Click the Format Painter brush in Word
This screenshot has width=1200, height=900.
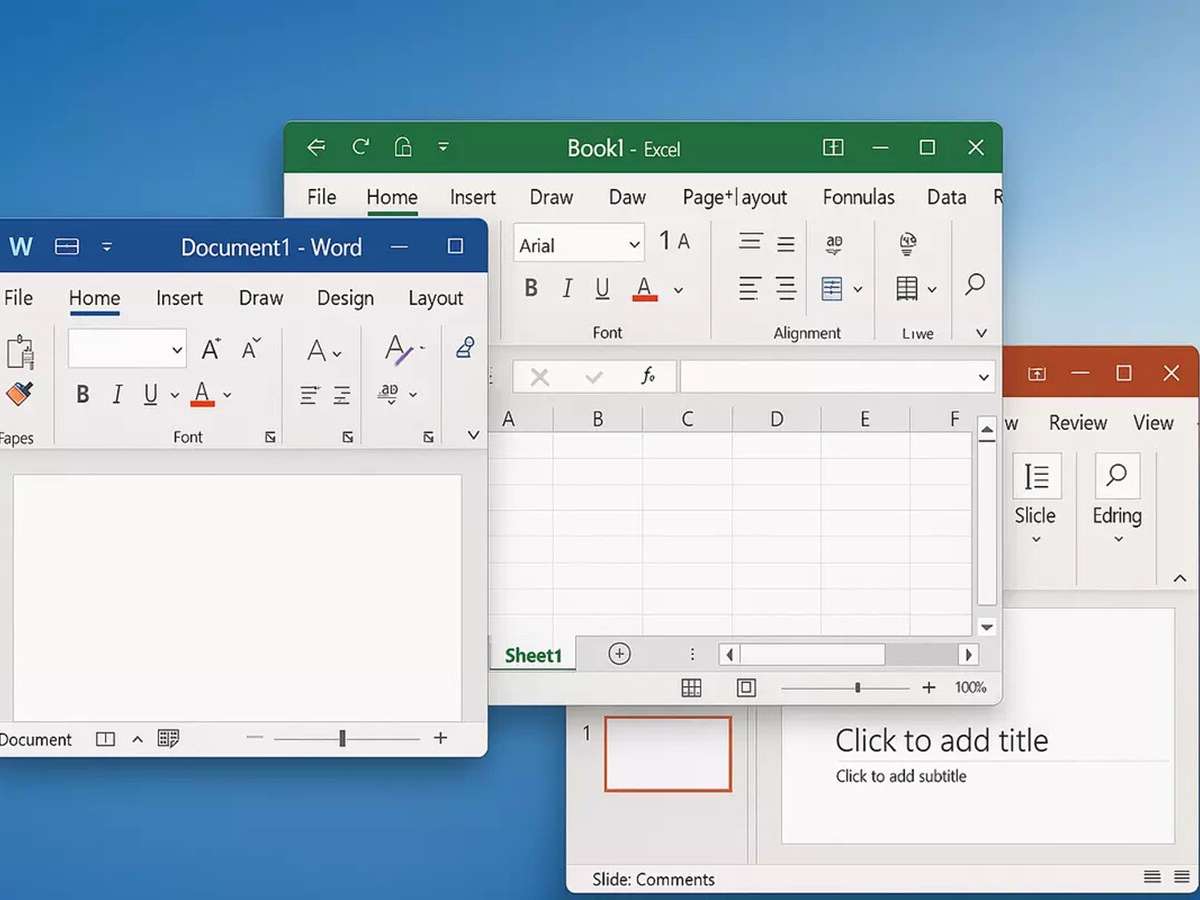coord(19,394)
